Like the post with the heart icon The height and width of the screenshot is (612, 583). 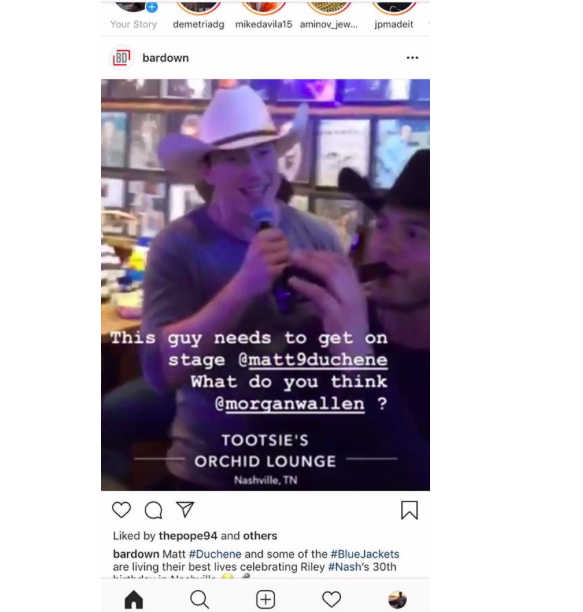[x=121, y=510]
